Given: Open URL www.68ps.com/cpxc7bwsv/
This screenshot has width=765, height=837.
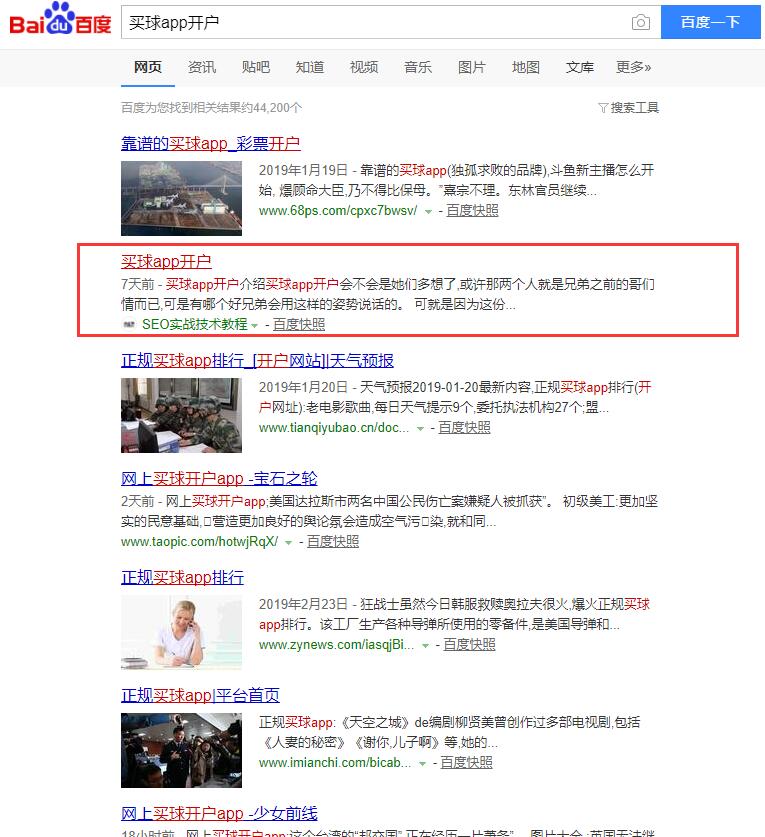Looking at the screenshot, I should pos(338,211).
